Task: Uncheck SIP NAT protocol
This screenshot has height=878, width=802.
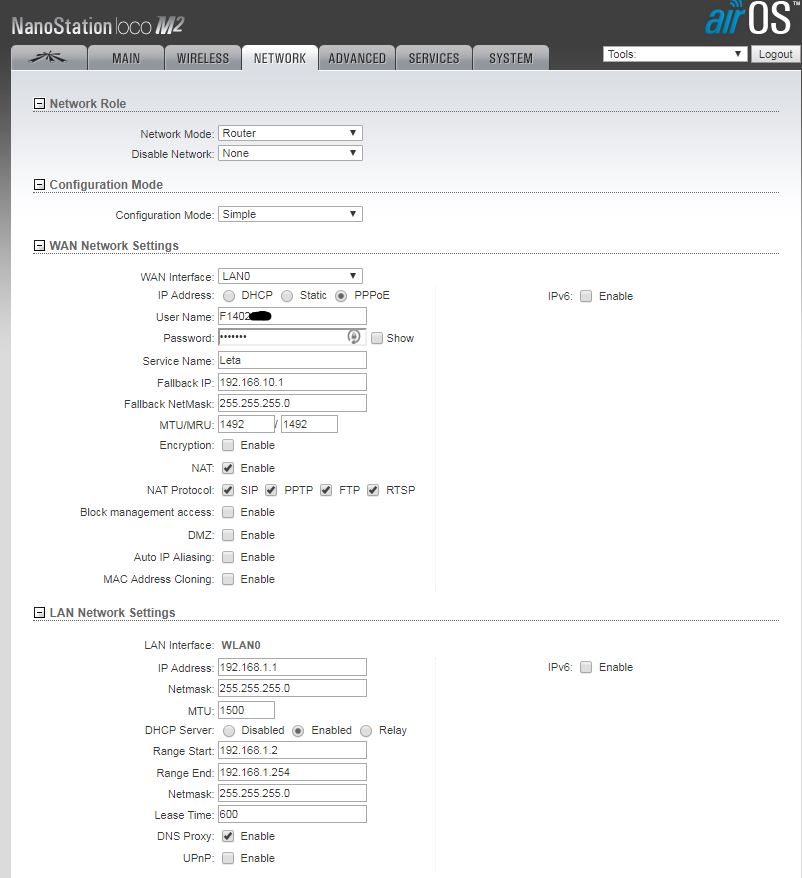Action: point(228,490)
